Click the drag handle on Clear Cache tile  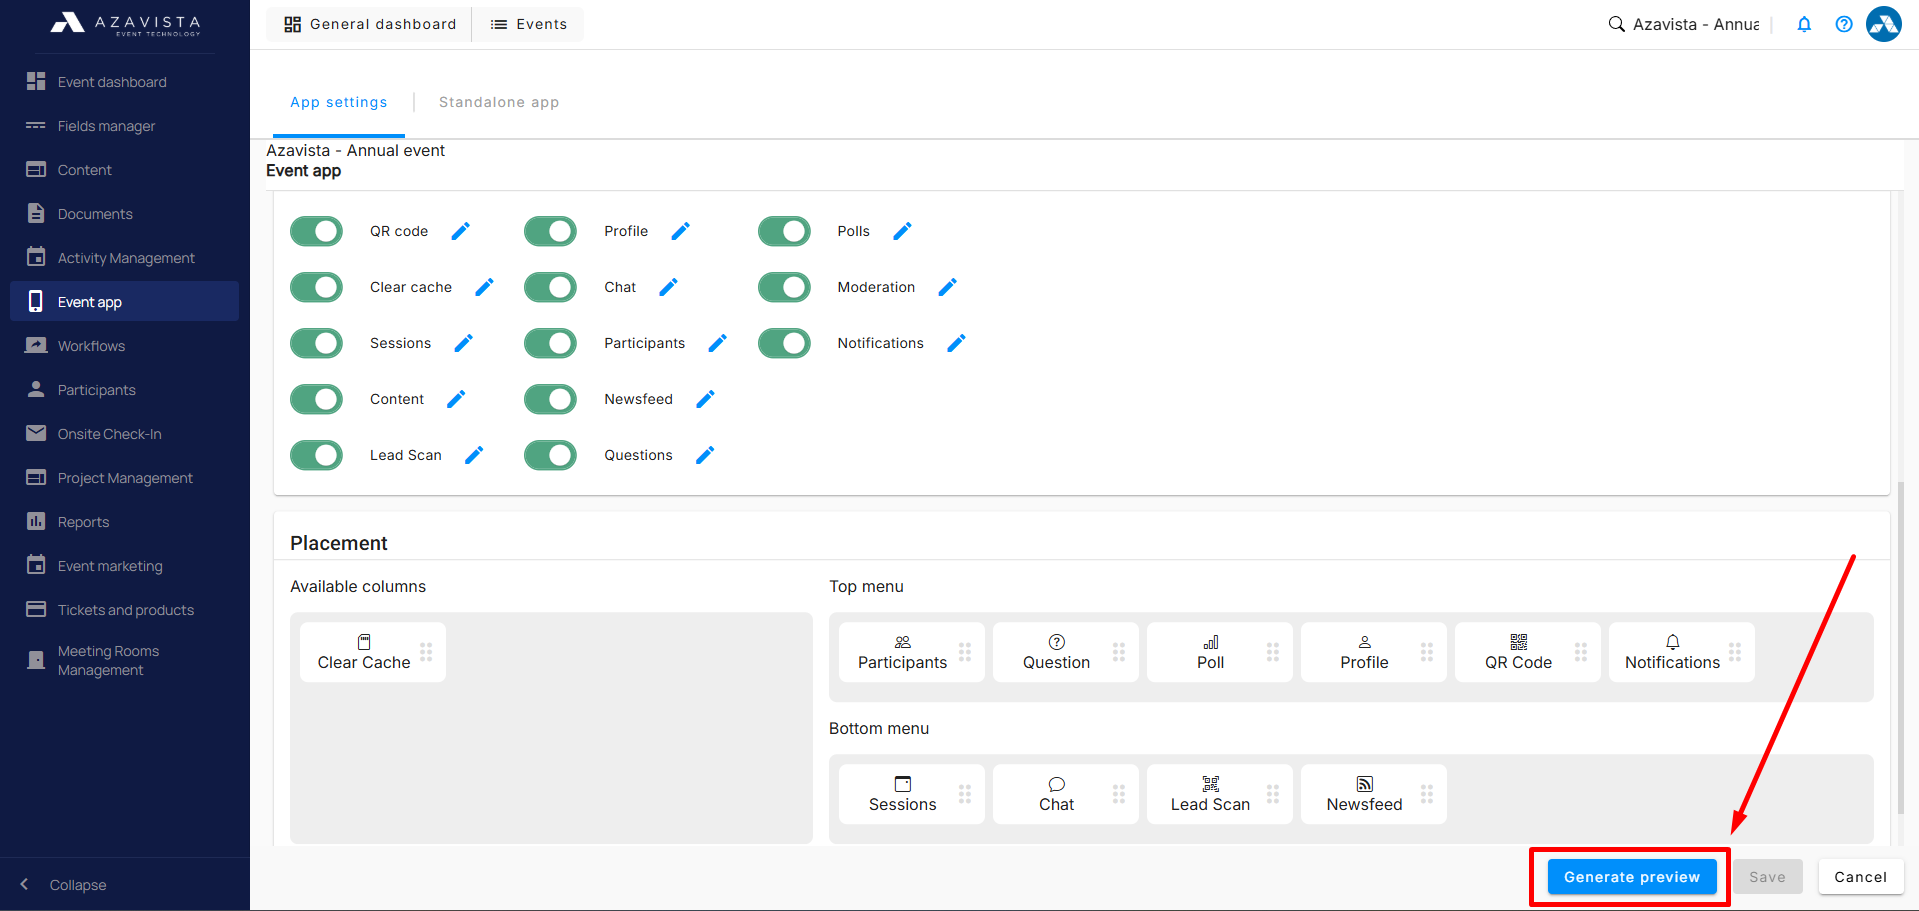click(426, 652)
